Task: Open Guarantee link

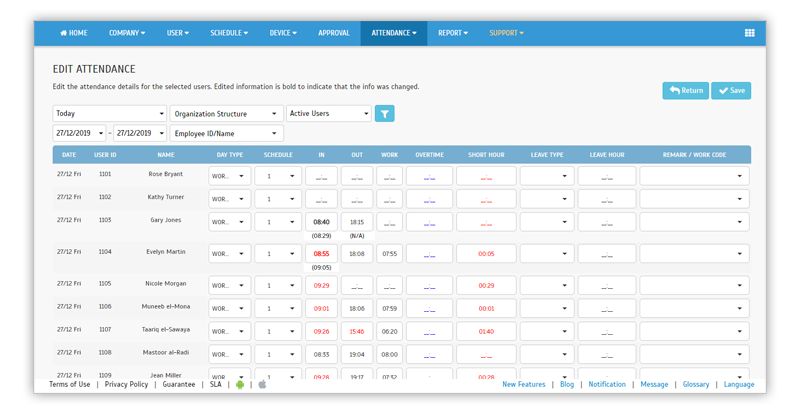Action: (179, 384)
